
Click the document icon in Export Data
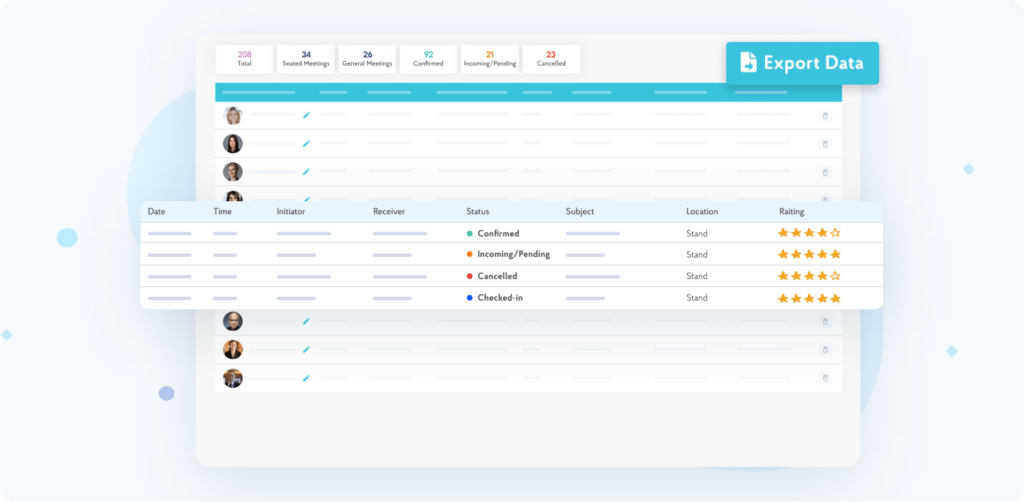[748, 63]
